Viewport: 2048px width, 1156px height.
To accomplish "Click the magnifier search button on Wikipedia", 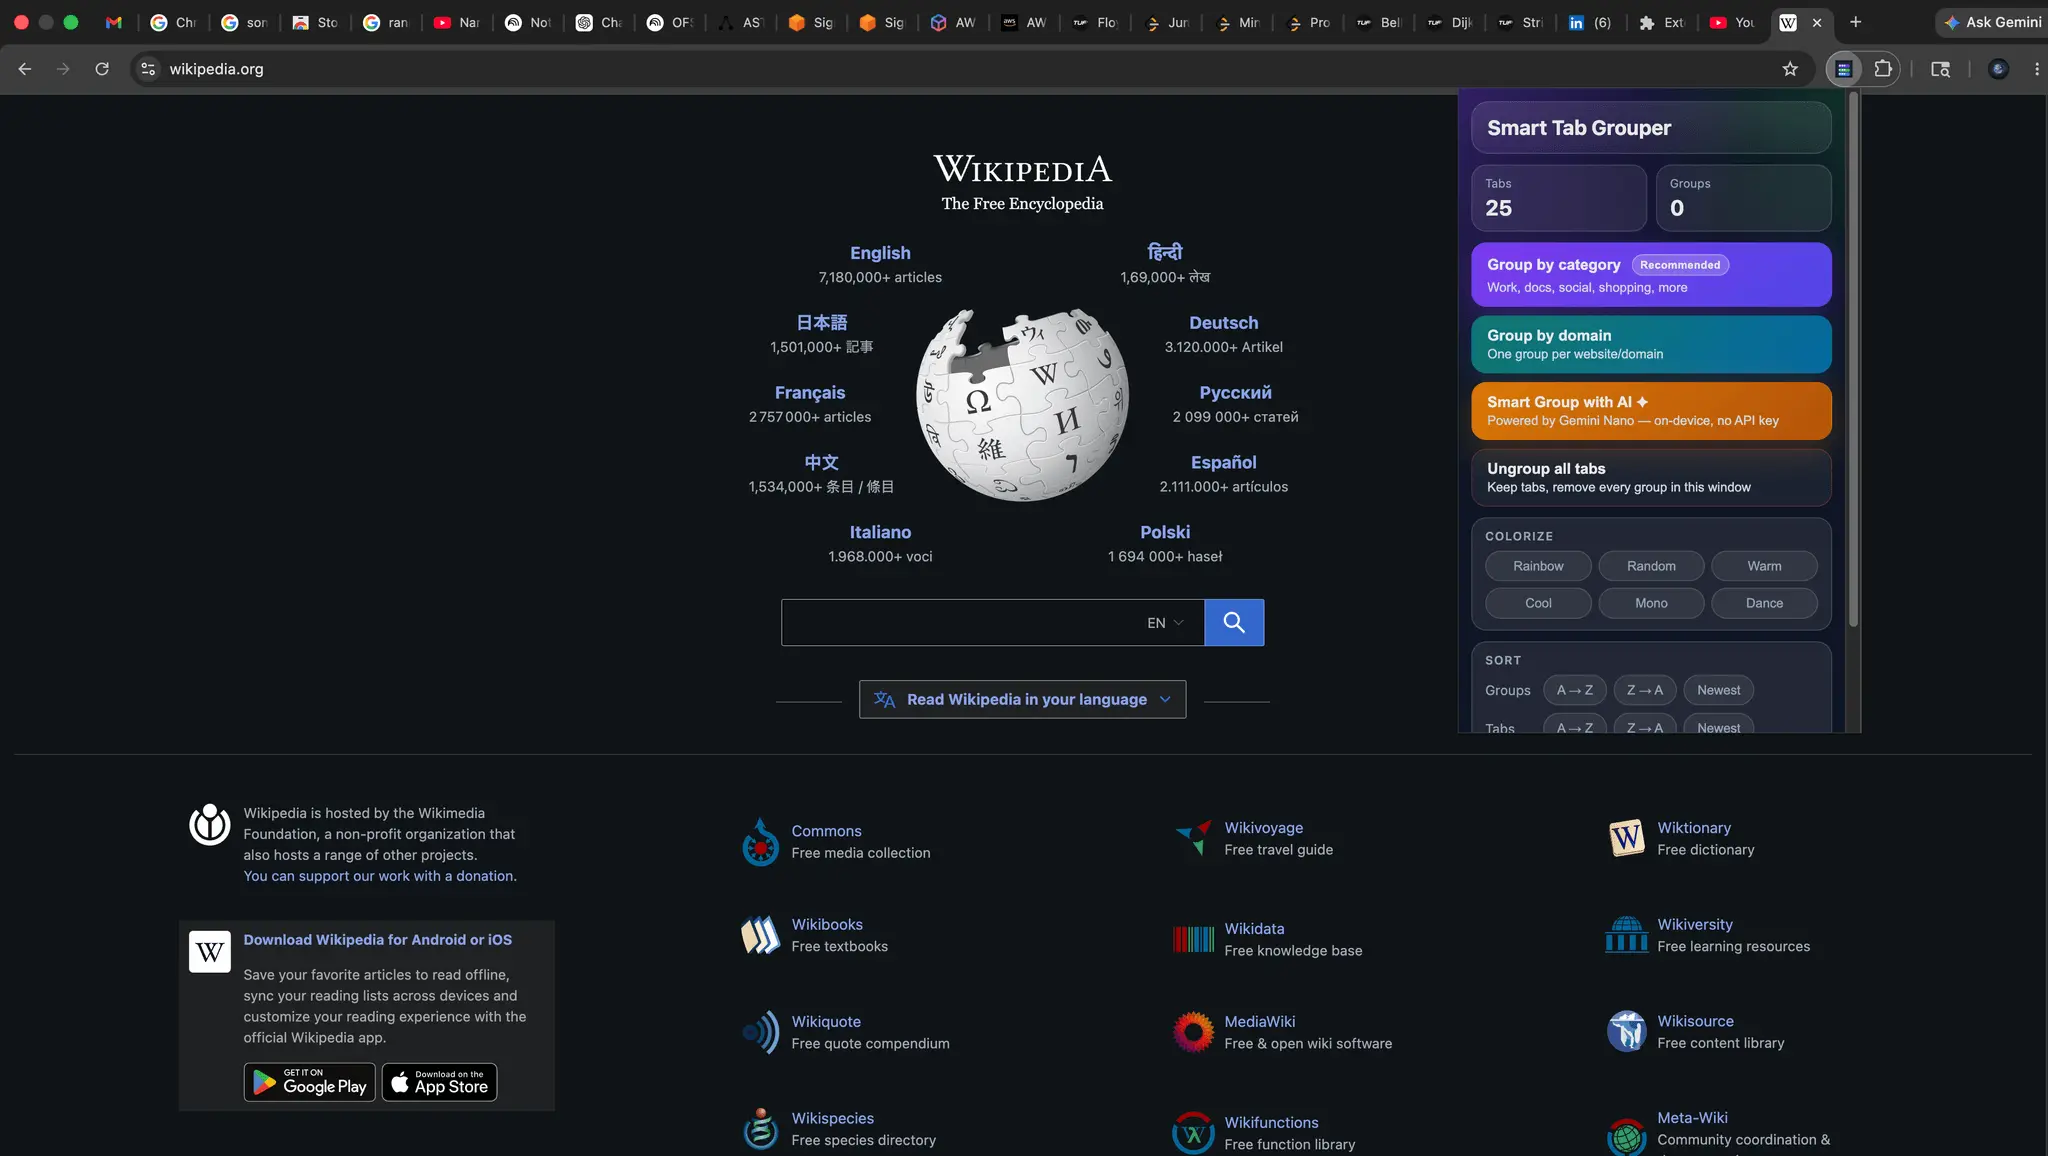I will coord(1234,622).
